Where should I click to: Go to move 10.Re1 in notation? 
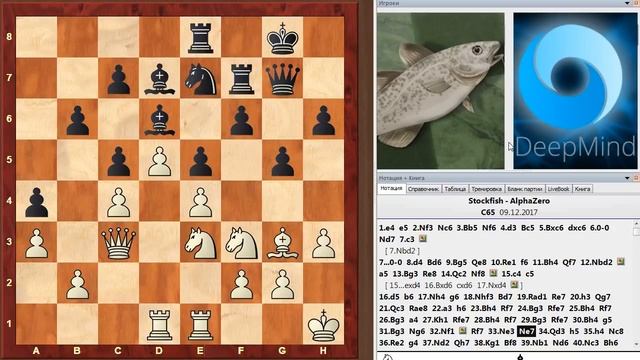tap(504, 262)
